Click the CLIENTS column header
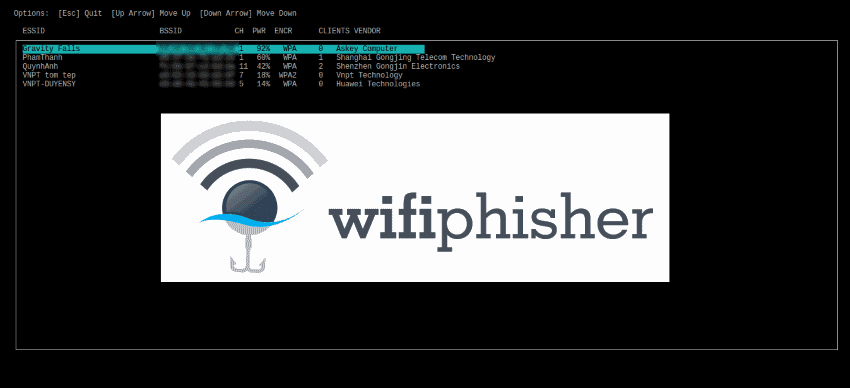Image resolution: width=850 pixels, height=388 pixels. [x=334, y=31]
